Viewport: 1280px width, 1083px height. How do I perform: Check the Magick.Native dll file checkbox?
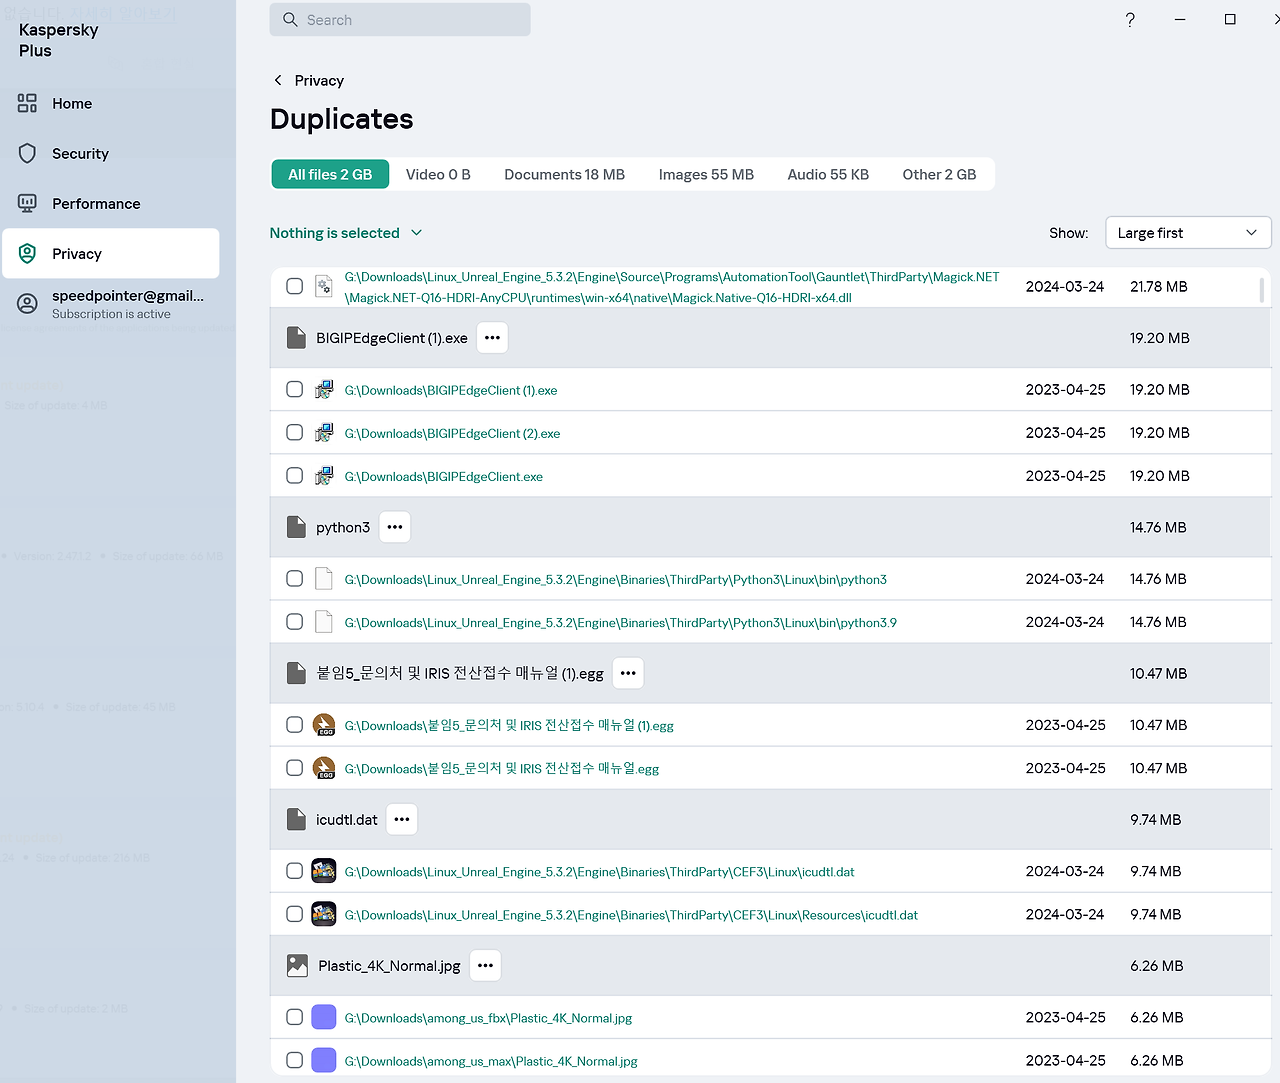click(295, 286)
